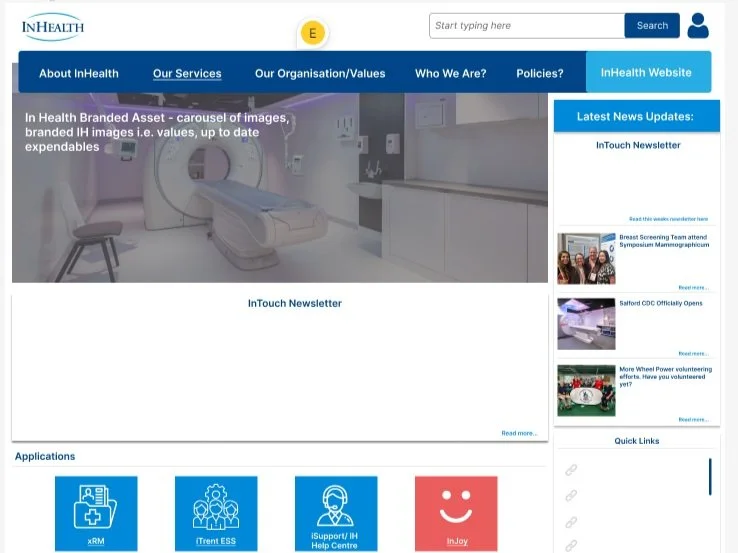
Task: Click the CT scanner carousel image
Action: 280,188
